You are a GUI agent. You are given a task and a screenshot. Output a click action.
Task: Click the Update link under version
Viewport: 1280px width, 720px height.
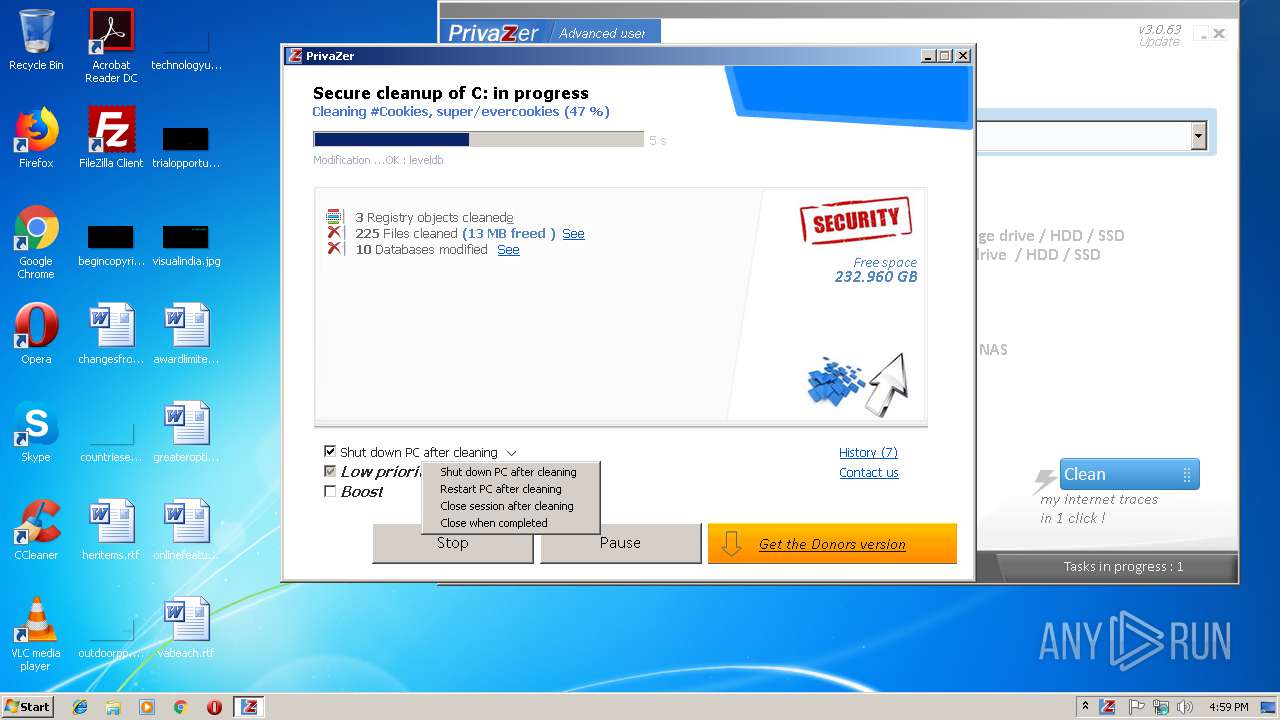(1159, 42)
